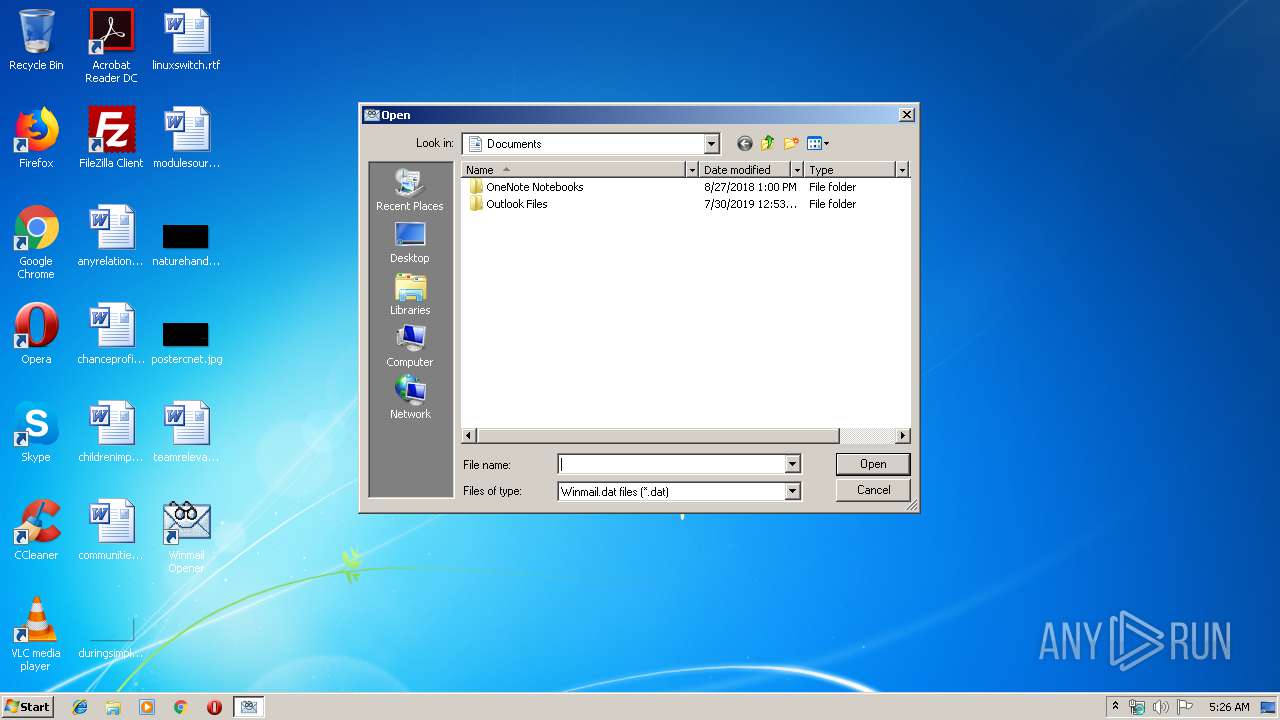The width and height of the screenshot is (1280, 720).
Task: Select Acrobat Reader DC desktop icon
Action: click(111, 46)
